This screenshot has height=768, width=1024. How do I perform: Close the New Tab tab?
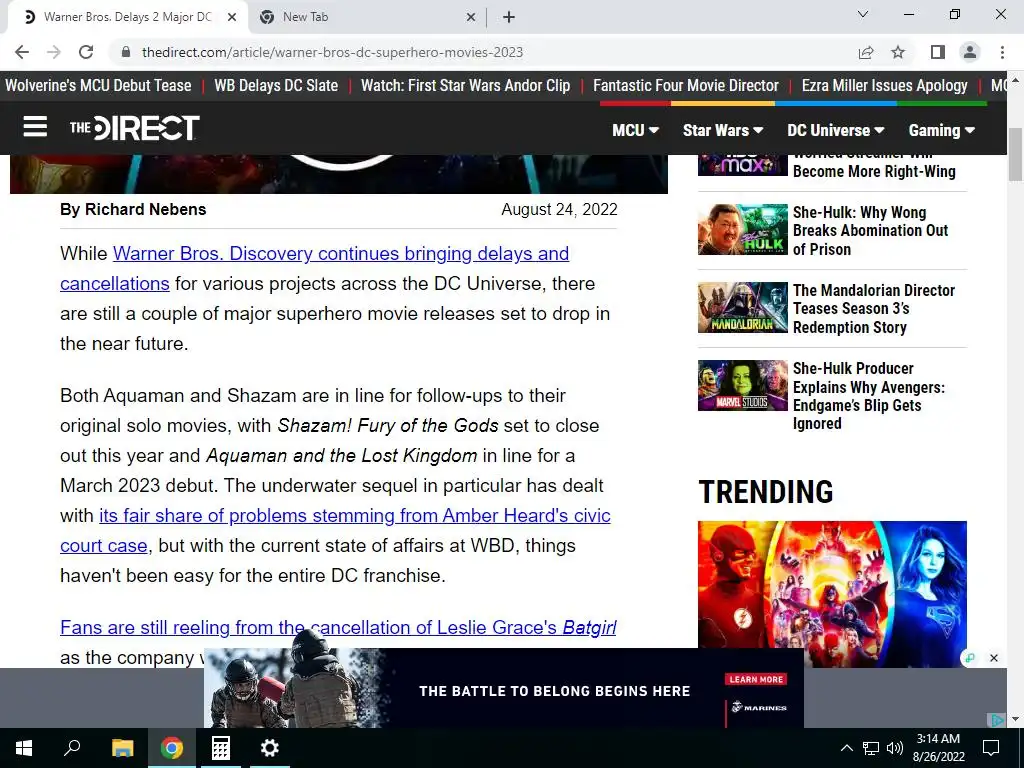click(x=471, y=17)
